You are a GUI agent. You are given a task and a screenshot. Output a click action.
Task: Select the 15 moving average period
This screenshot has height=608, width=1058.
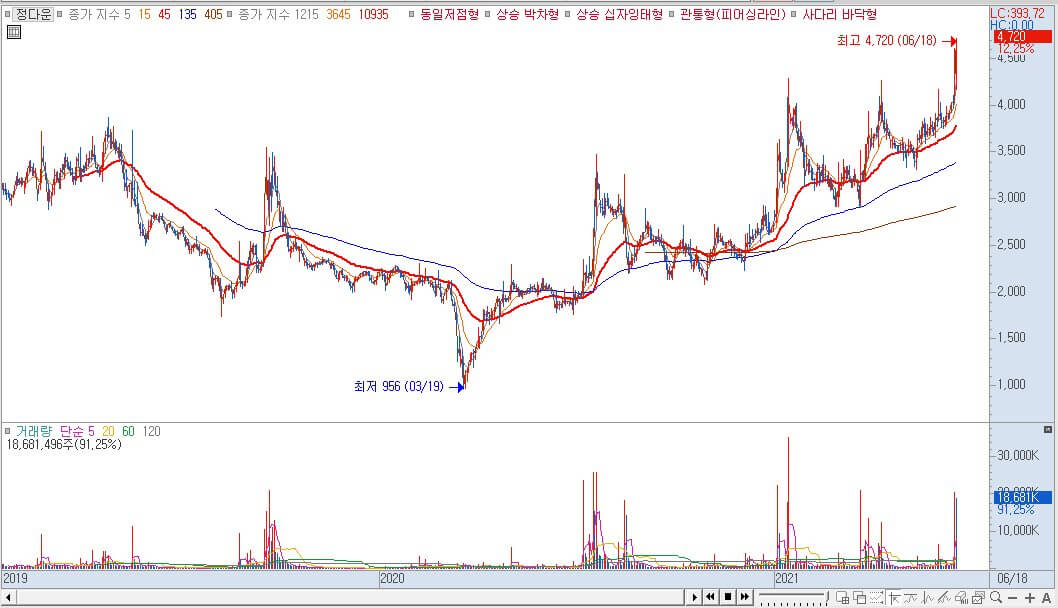point(144,14)
